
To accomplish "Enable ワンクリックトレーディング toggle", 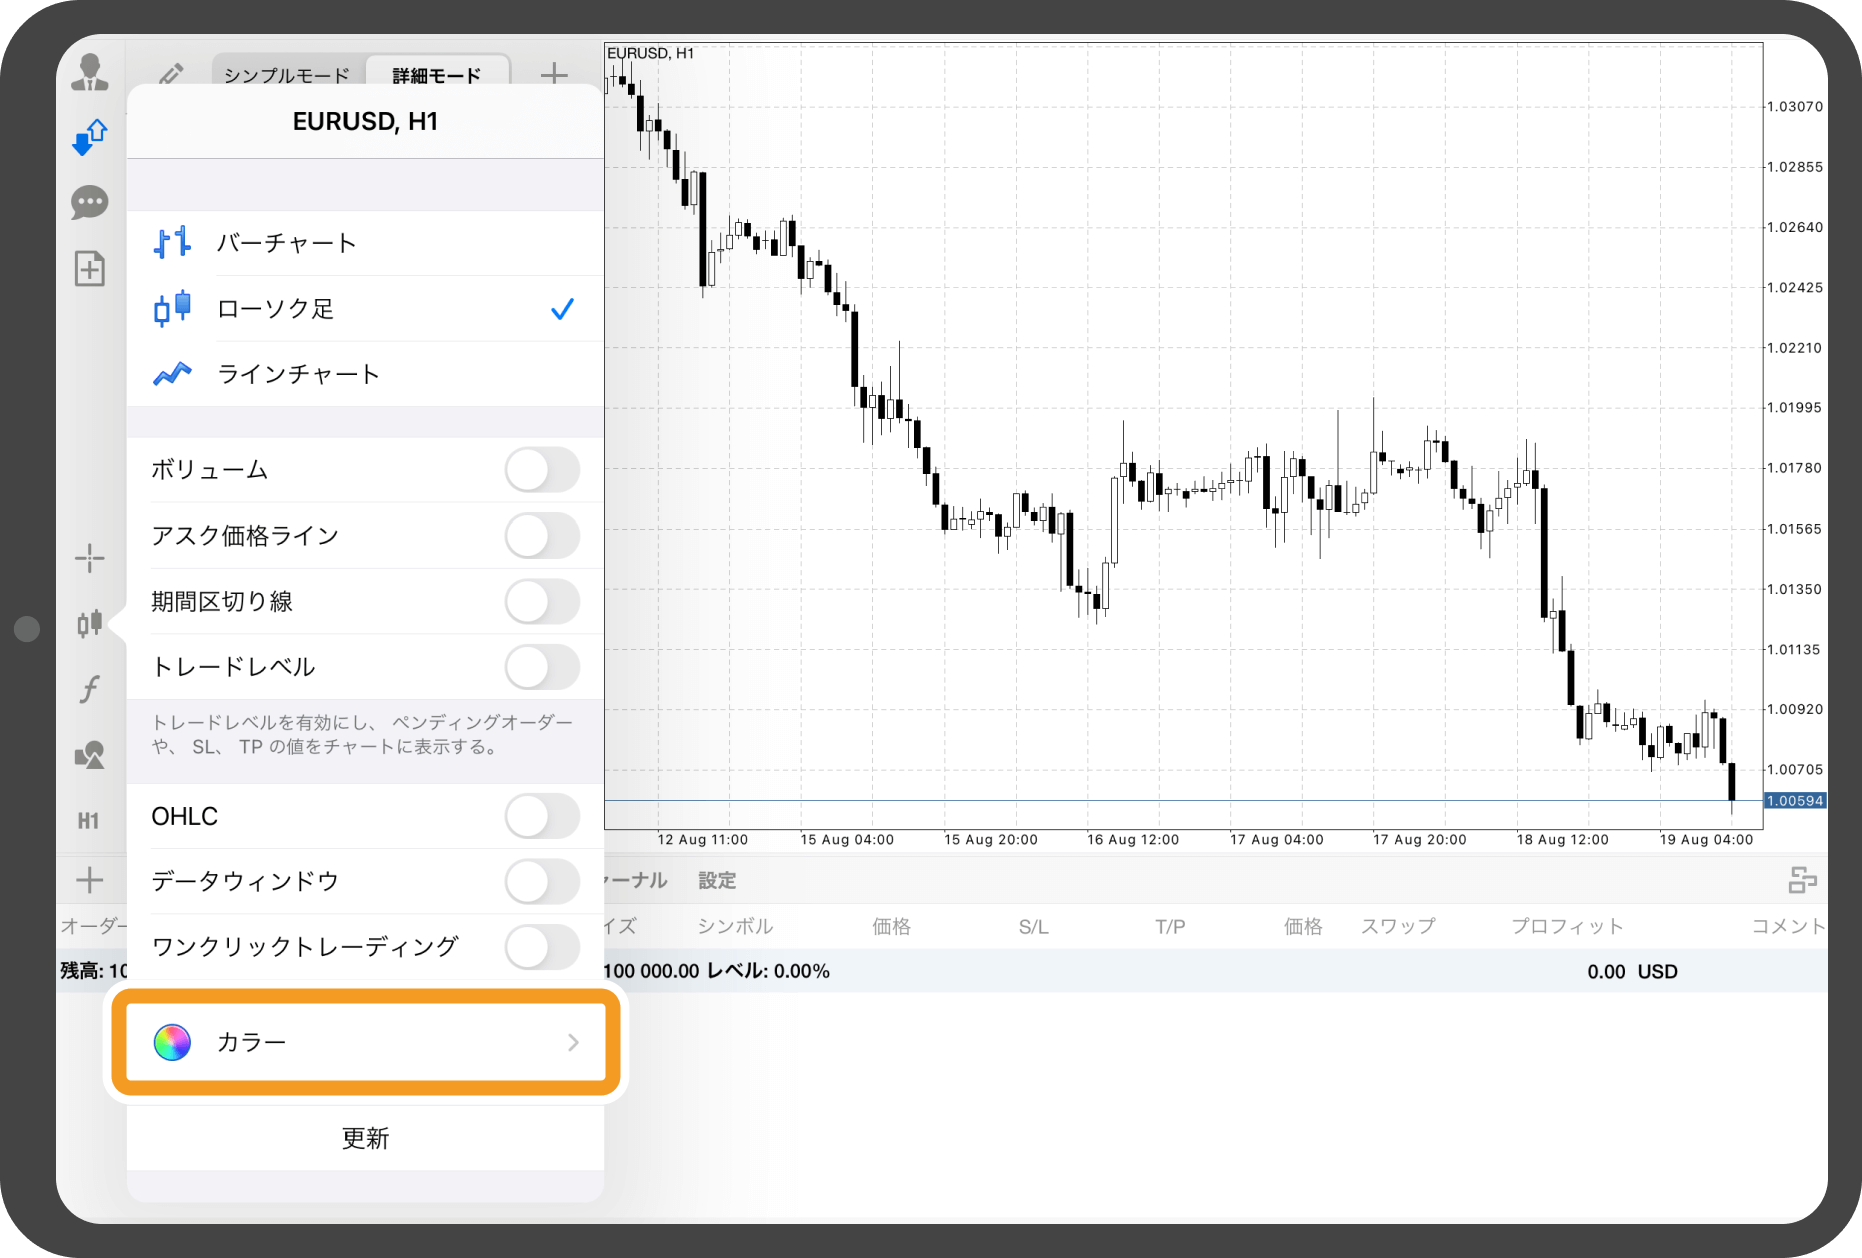I will pyautogui.click(x=541, y=947).
